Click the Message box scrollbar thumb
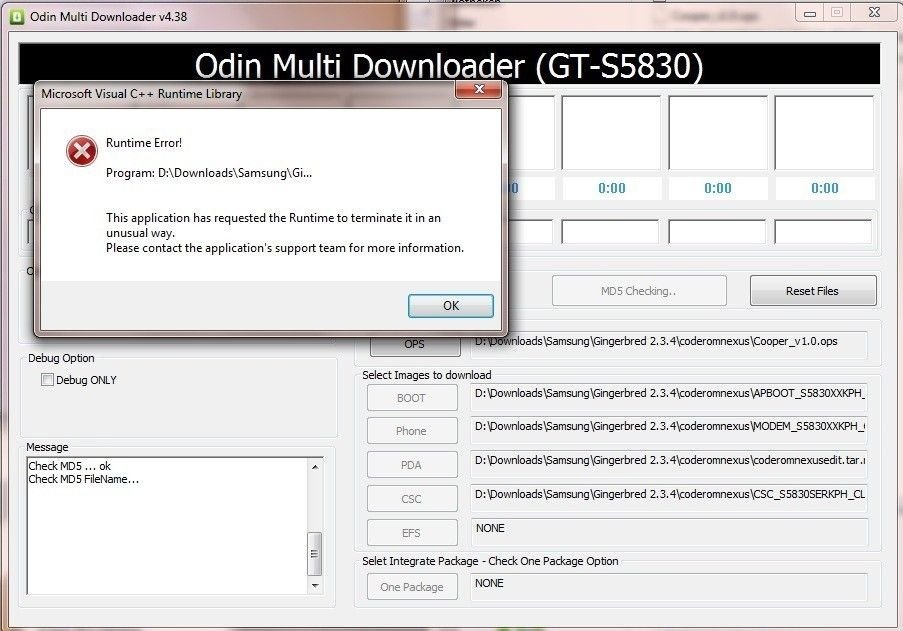This screenshot has width=903, height=631. [314, 554]
